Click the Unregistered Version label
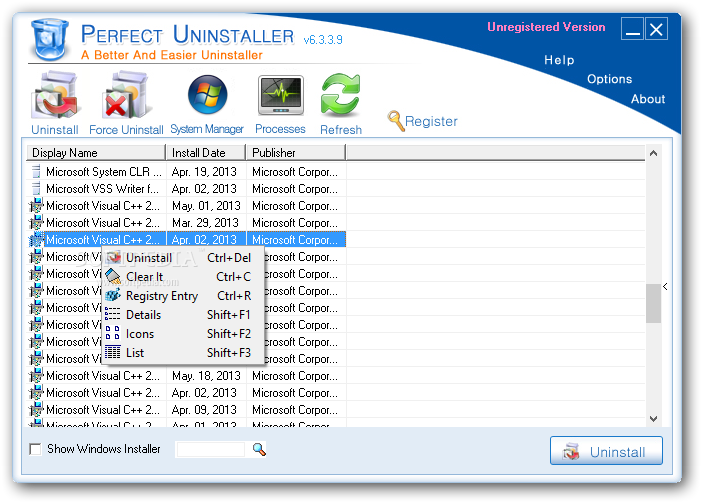This screenshot has height=503, width=702. [x=546, y=27]
